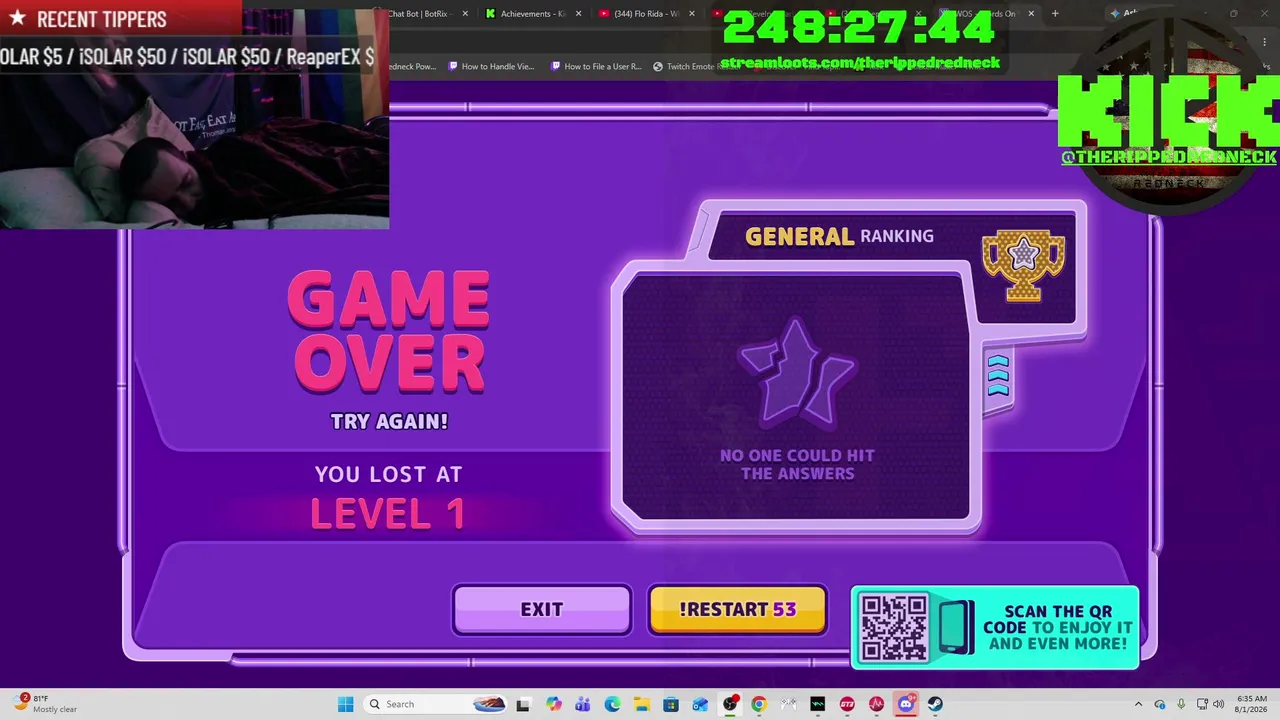Open the red GT3 app taskbar icon
This screenshot has height=720, width=1280.
pyautogui.click(x=847, y=704)
